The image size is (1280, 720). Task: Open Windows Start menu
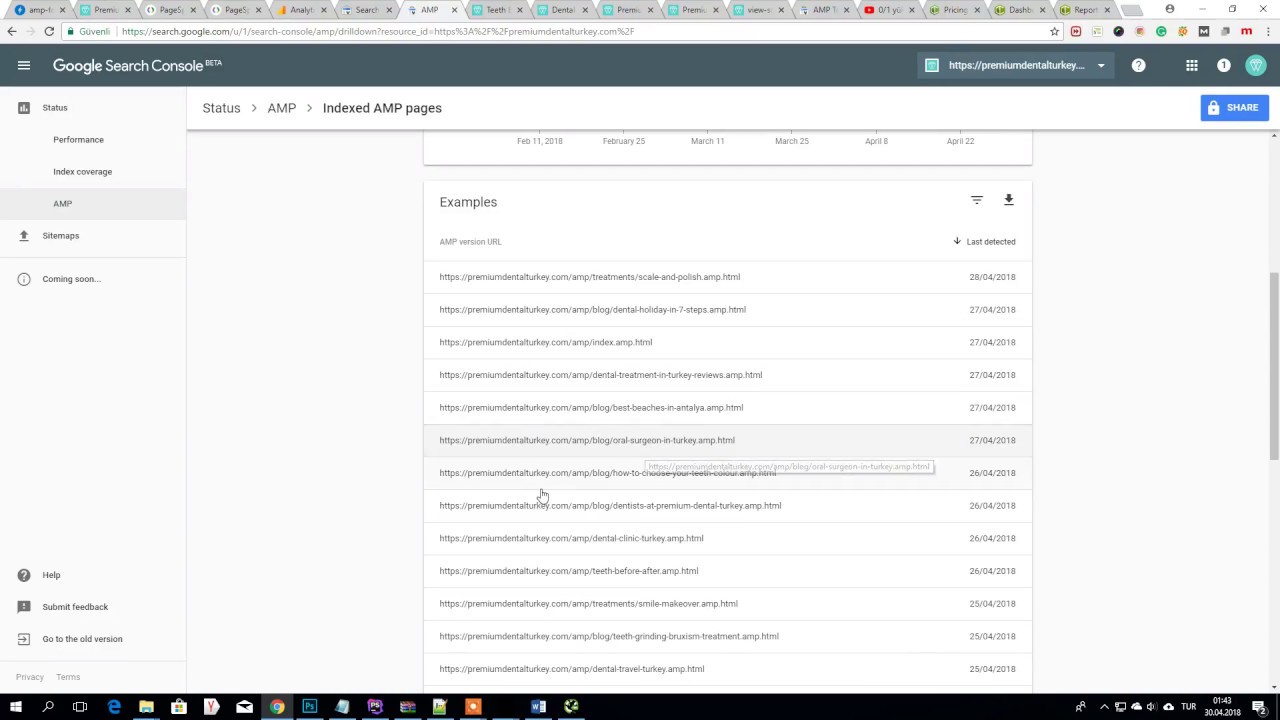[x=15, y=707]
